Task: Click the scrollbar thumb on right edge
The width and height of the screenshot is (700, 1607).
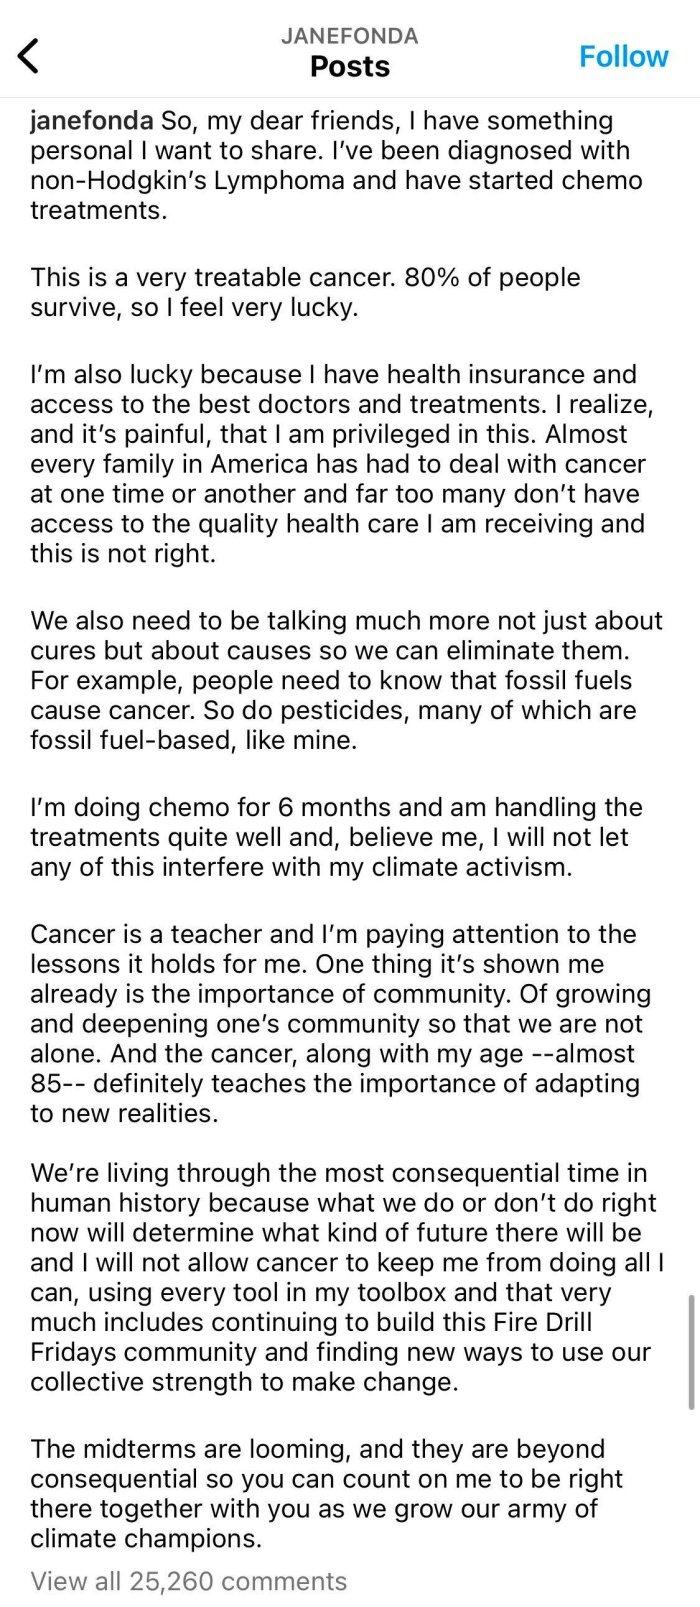Action: [x=691, y=1352]
